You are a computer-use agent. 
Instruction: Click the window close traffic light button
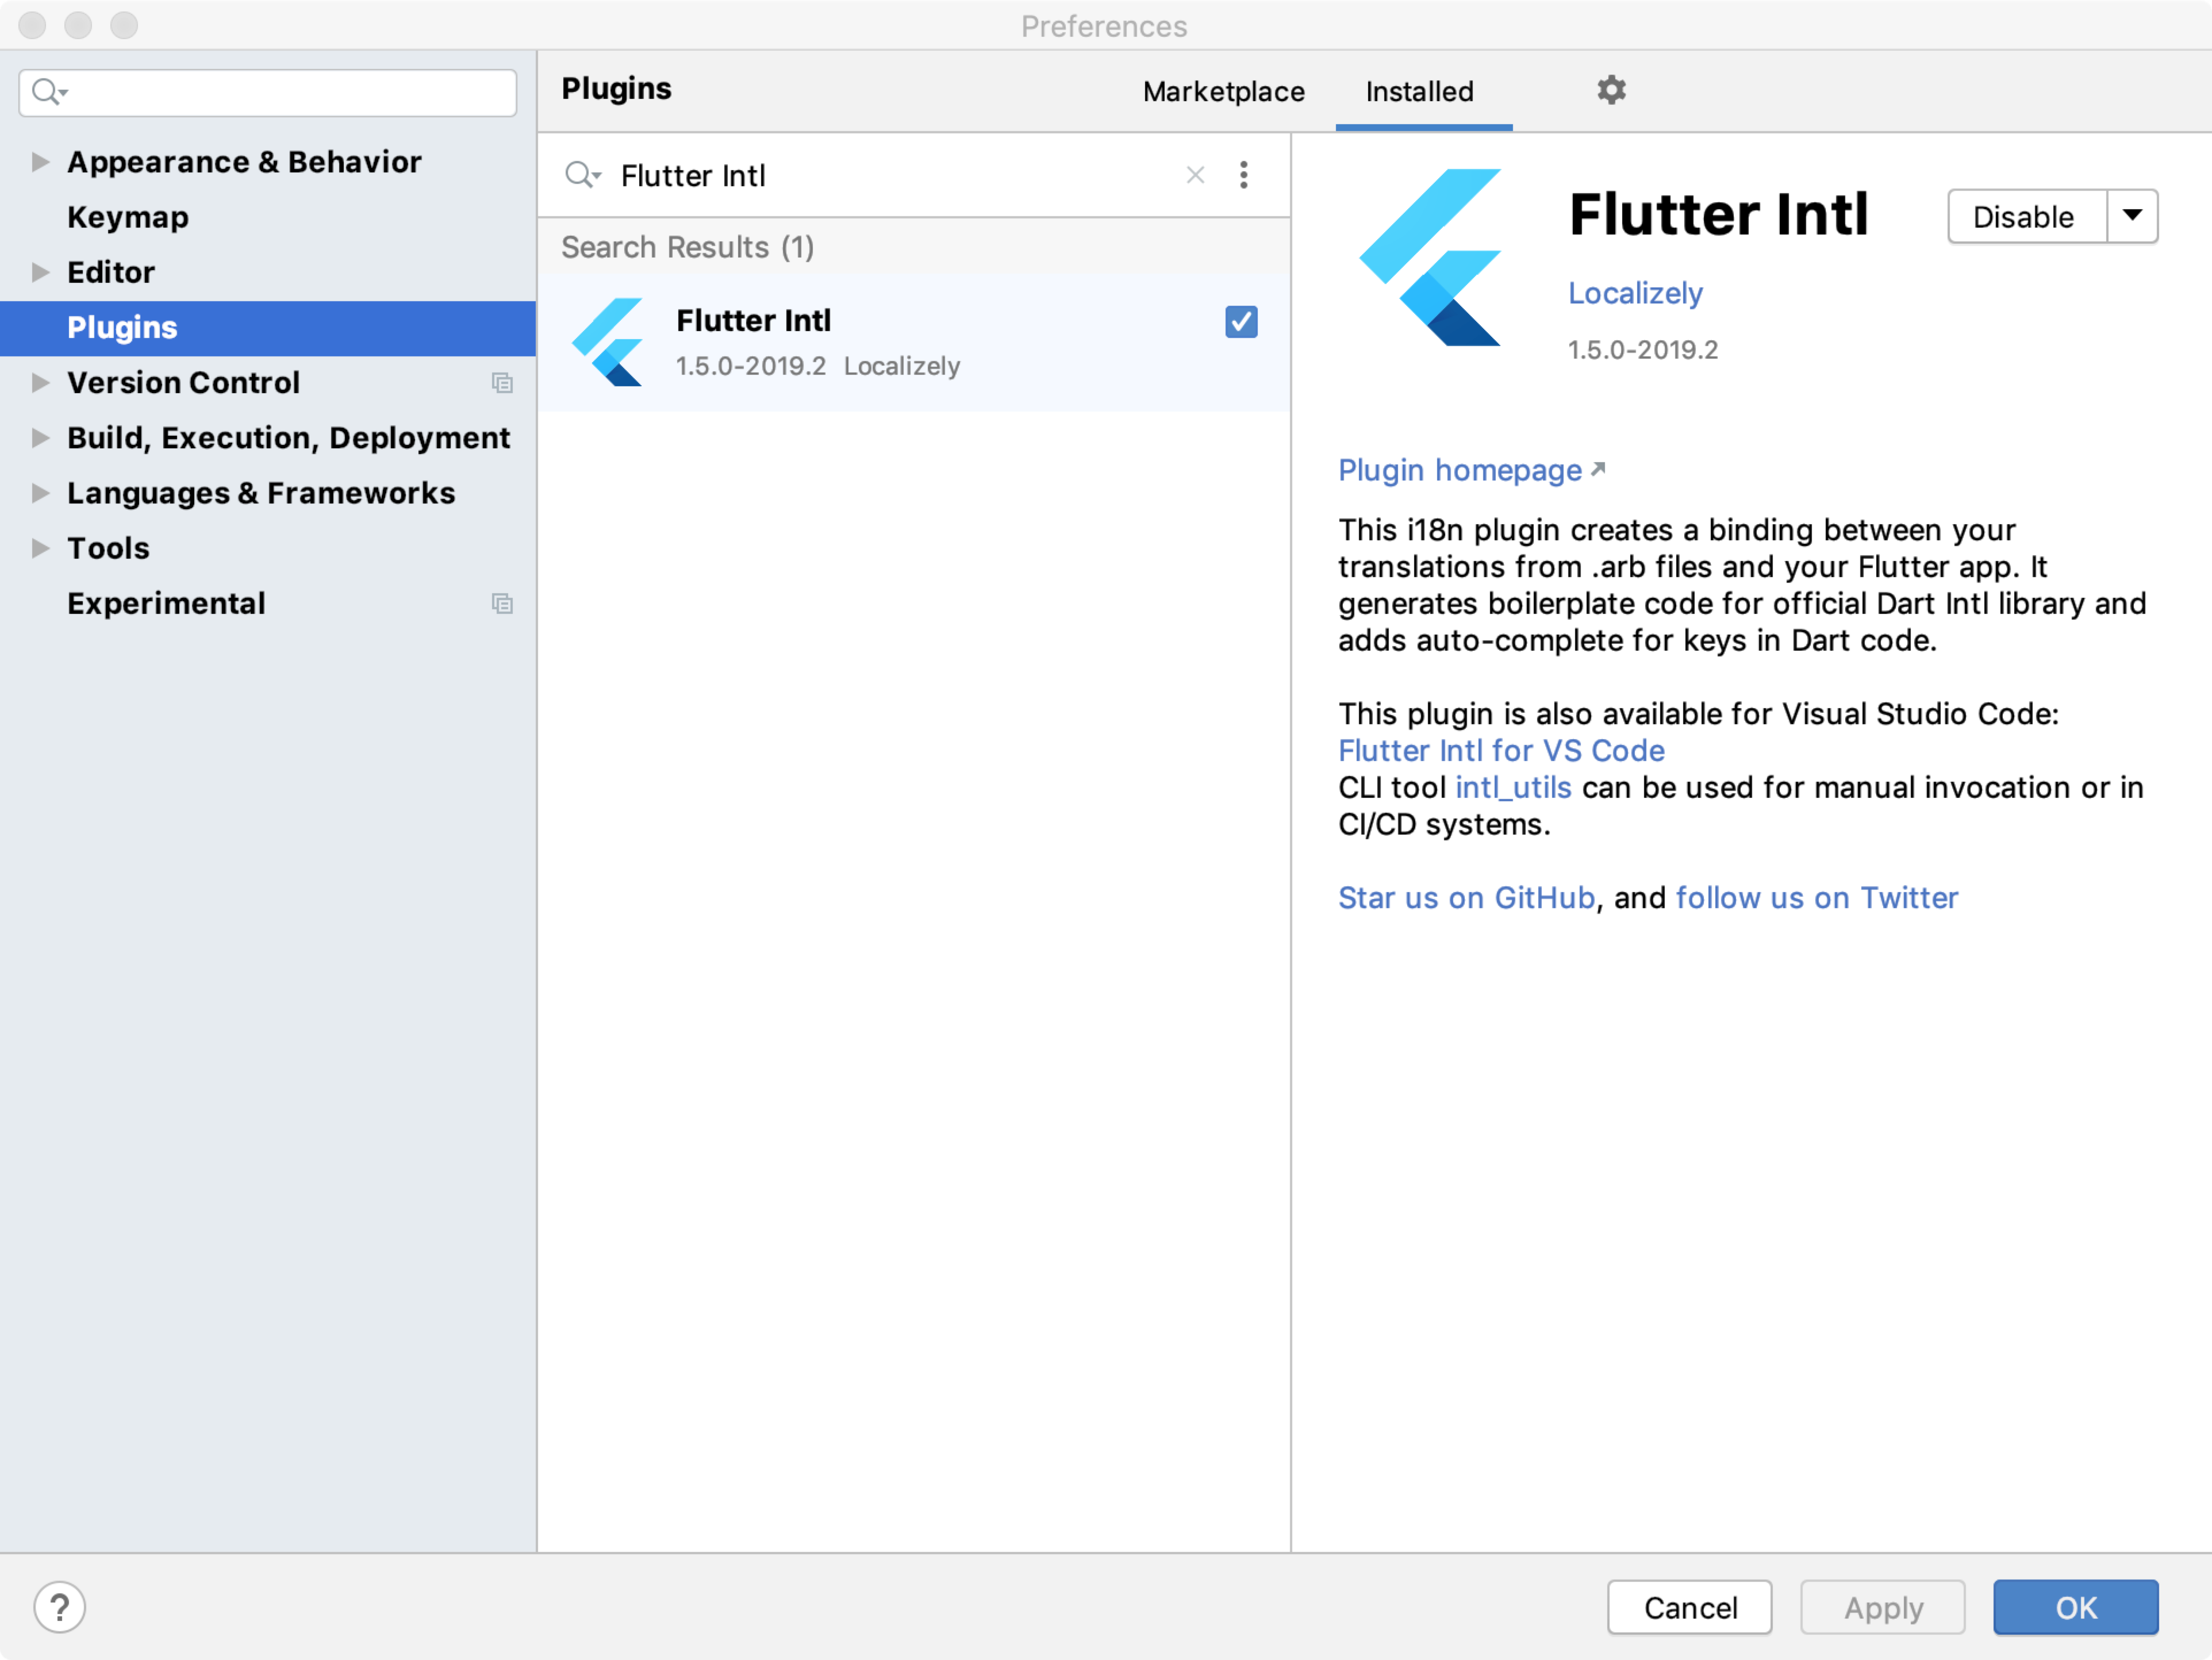pos(32,25)
